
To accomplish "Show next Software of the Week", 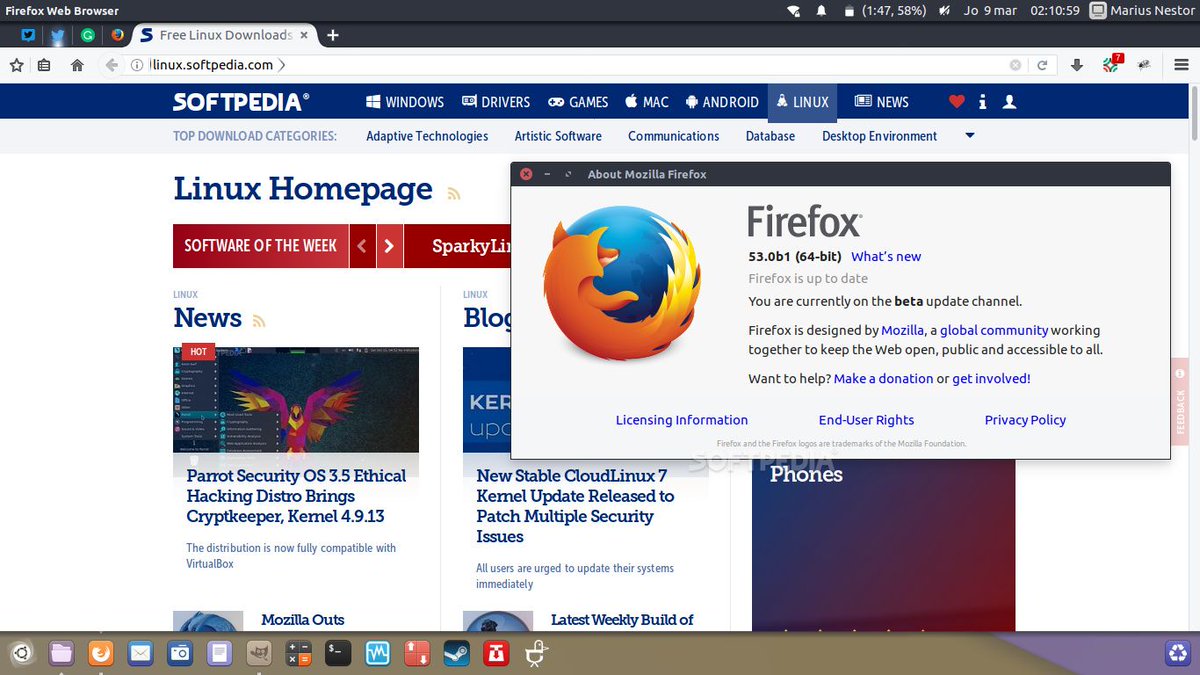I will tap(389, 246).
